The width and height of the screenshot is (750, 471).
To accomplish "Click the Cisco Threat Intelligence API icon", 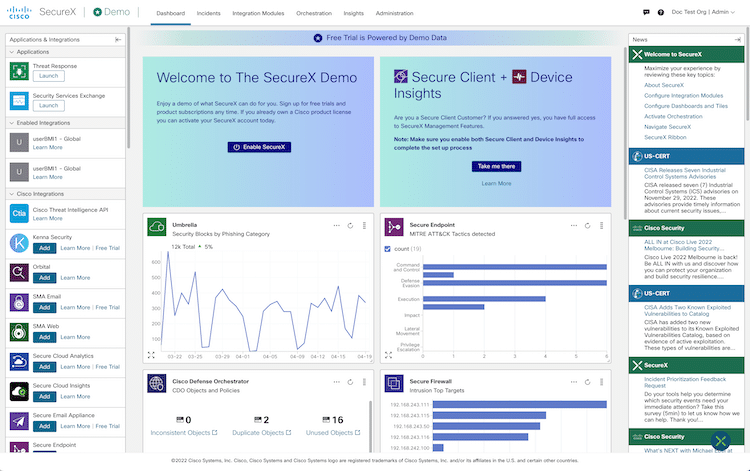I will point(19,213).
